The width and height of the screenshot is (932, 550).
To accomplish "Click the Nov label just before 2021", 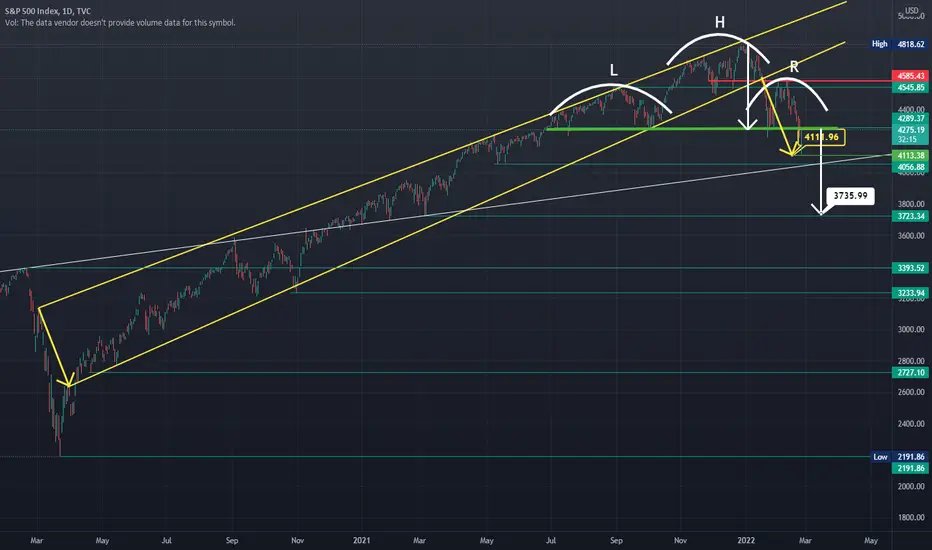I will coord(297,540).
